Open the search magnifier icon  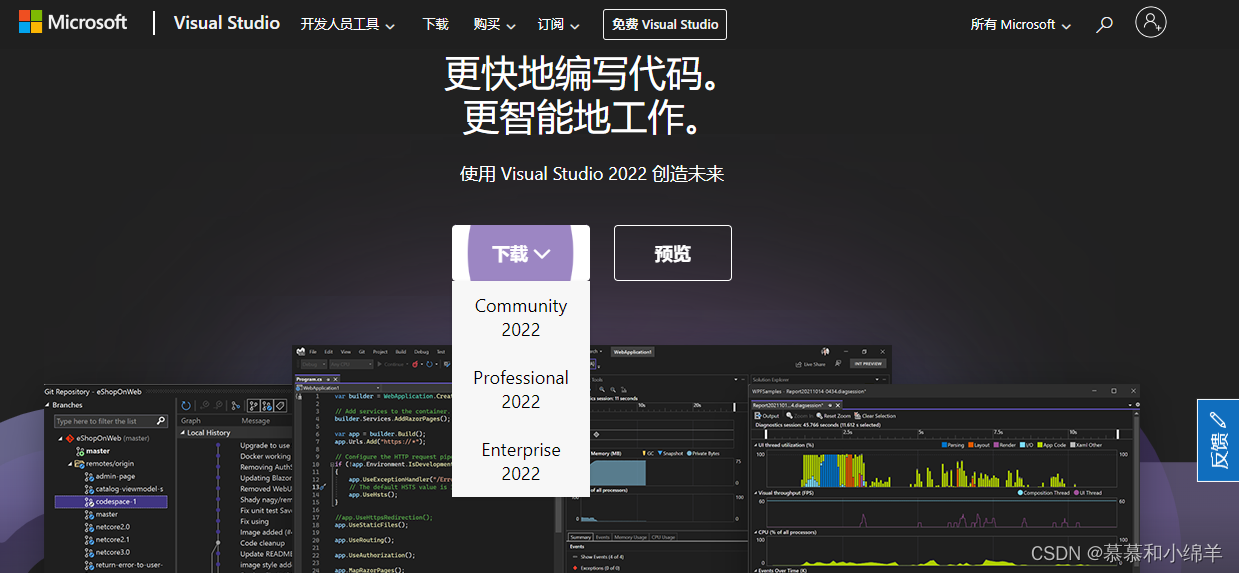click(1104, 24)
